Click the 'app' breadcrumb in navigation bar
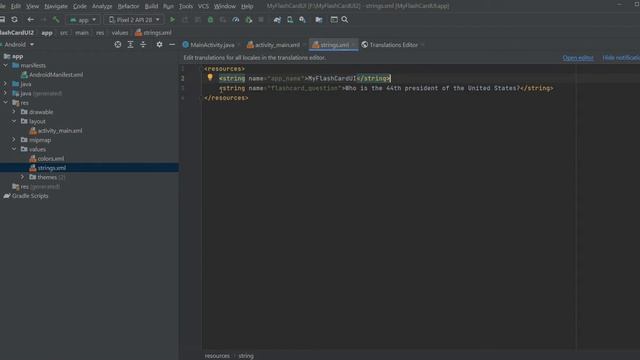640x360 pixels. pos(47,33)
